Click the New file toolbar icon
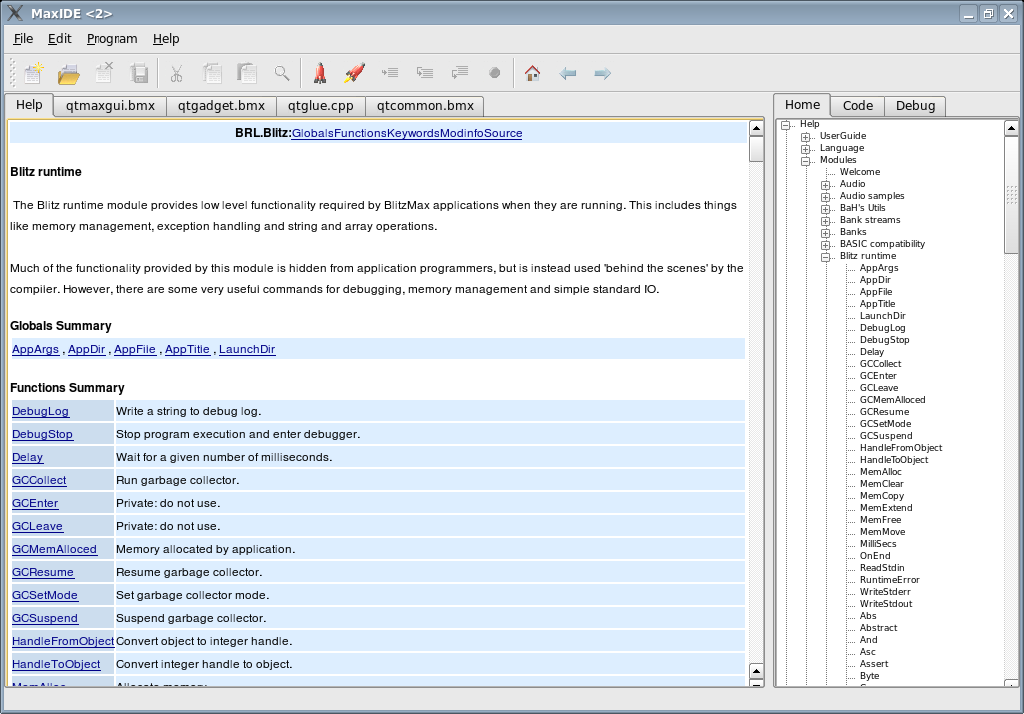The height and width of the screenshot is (714, 1024). pos(33,73)
